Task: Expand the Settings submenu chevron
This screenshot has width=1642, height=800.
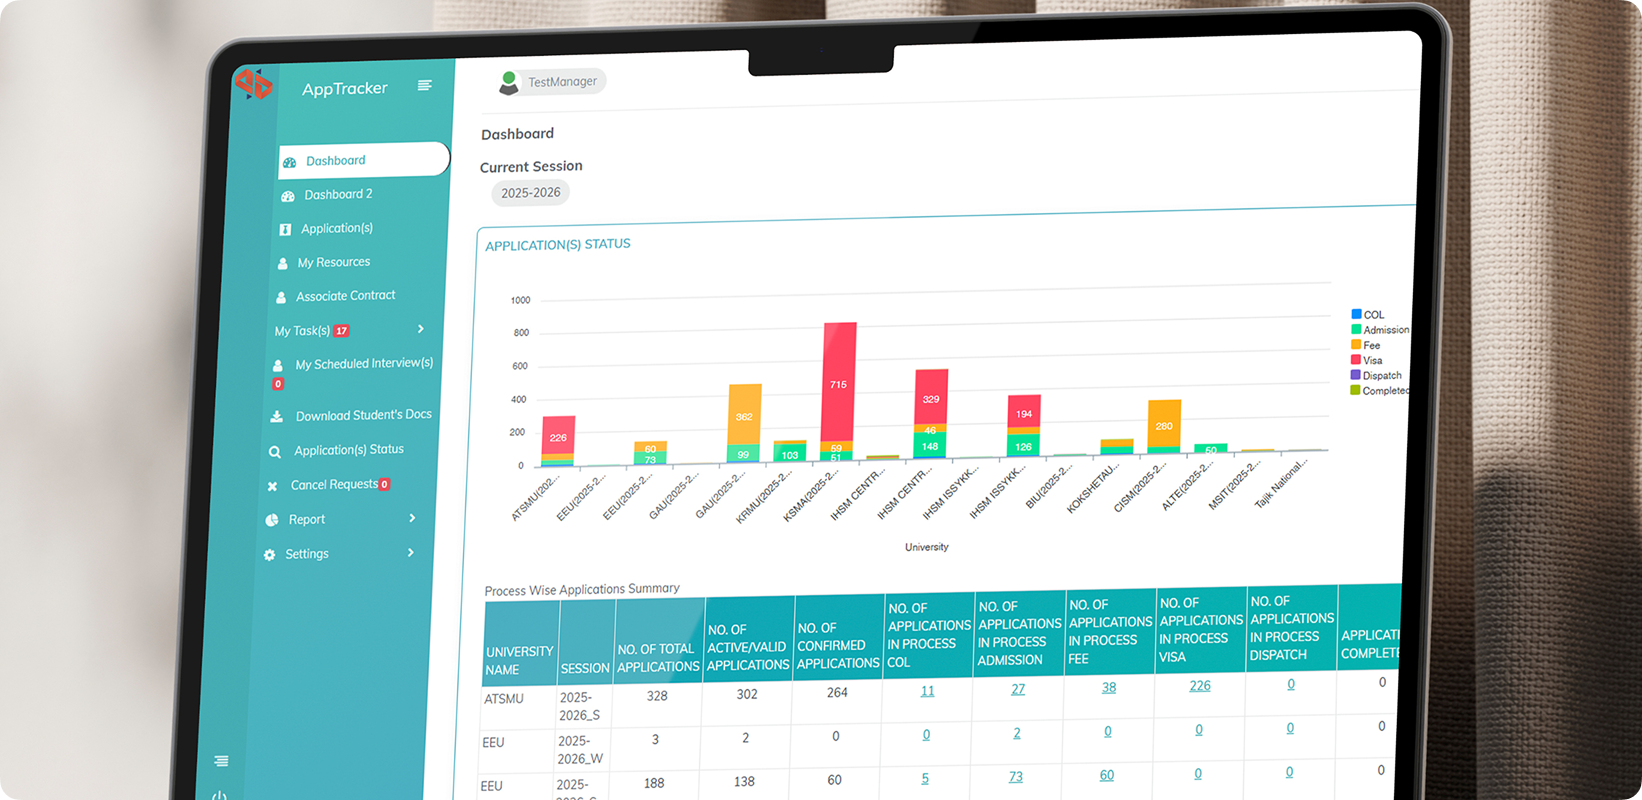Action: click(410, 553)
